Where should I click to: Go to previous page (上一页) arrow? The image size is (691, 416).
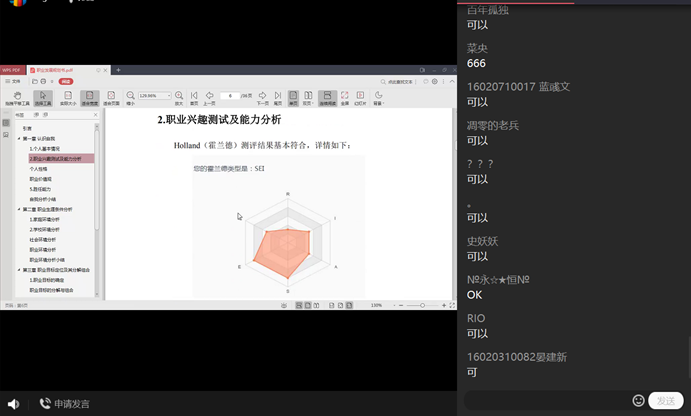(209, 97)
